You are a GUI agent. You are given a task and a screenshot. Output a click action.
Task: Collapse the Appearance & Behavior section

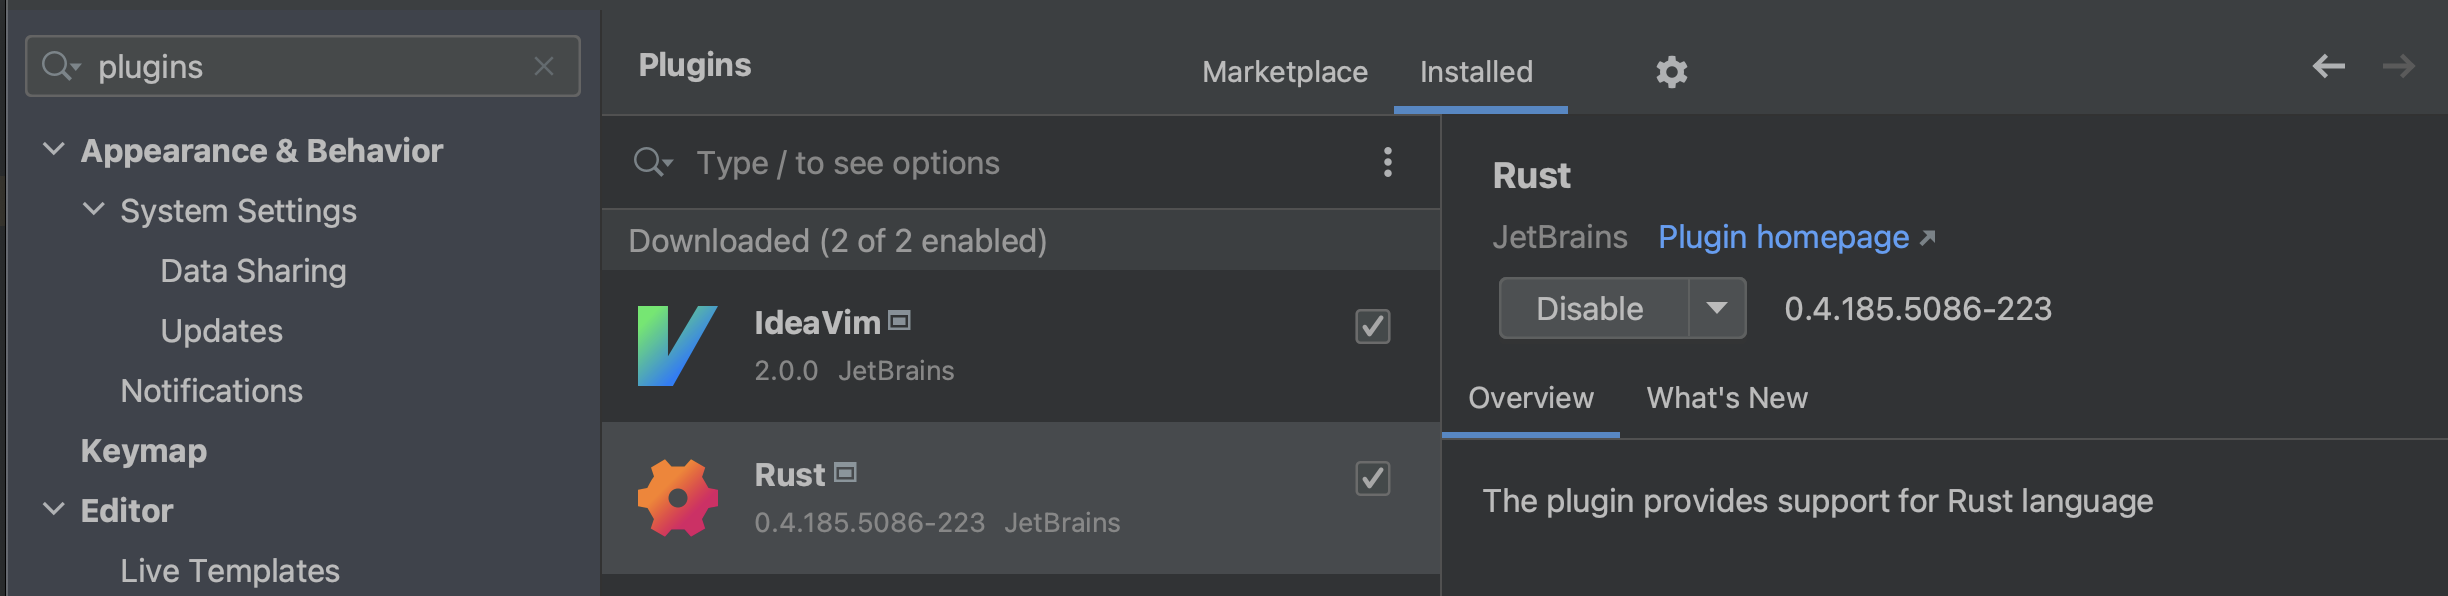52,150
